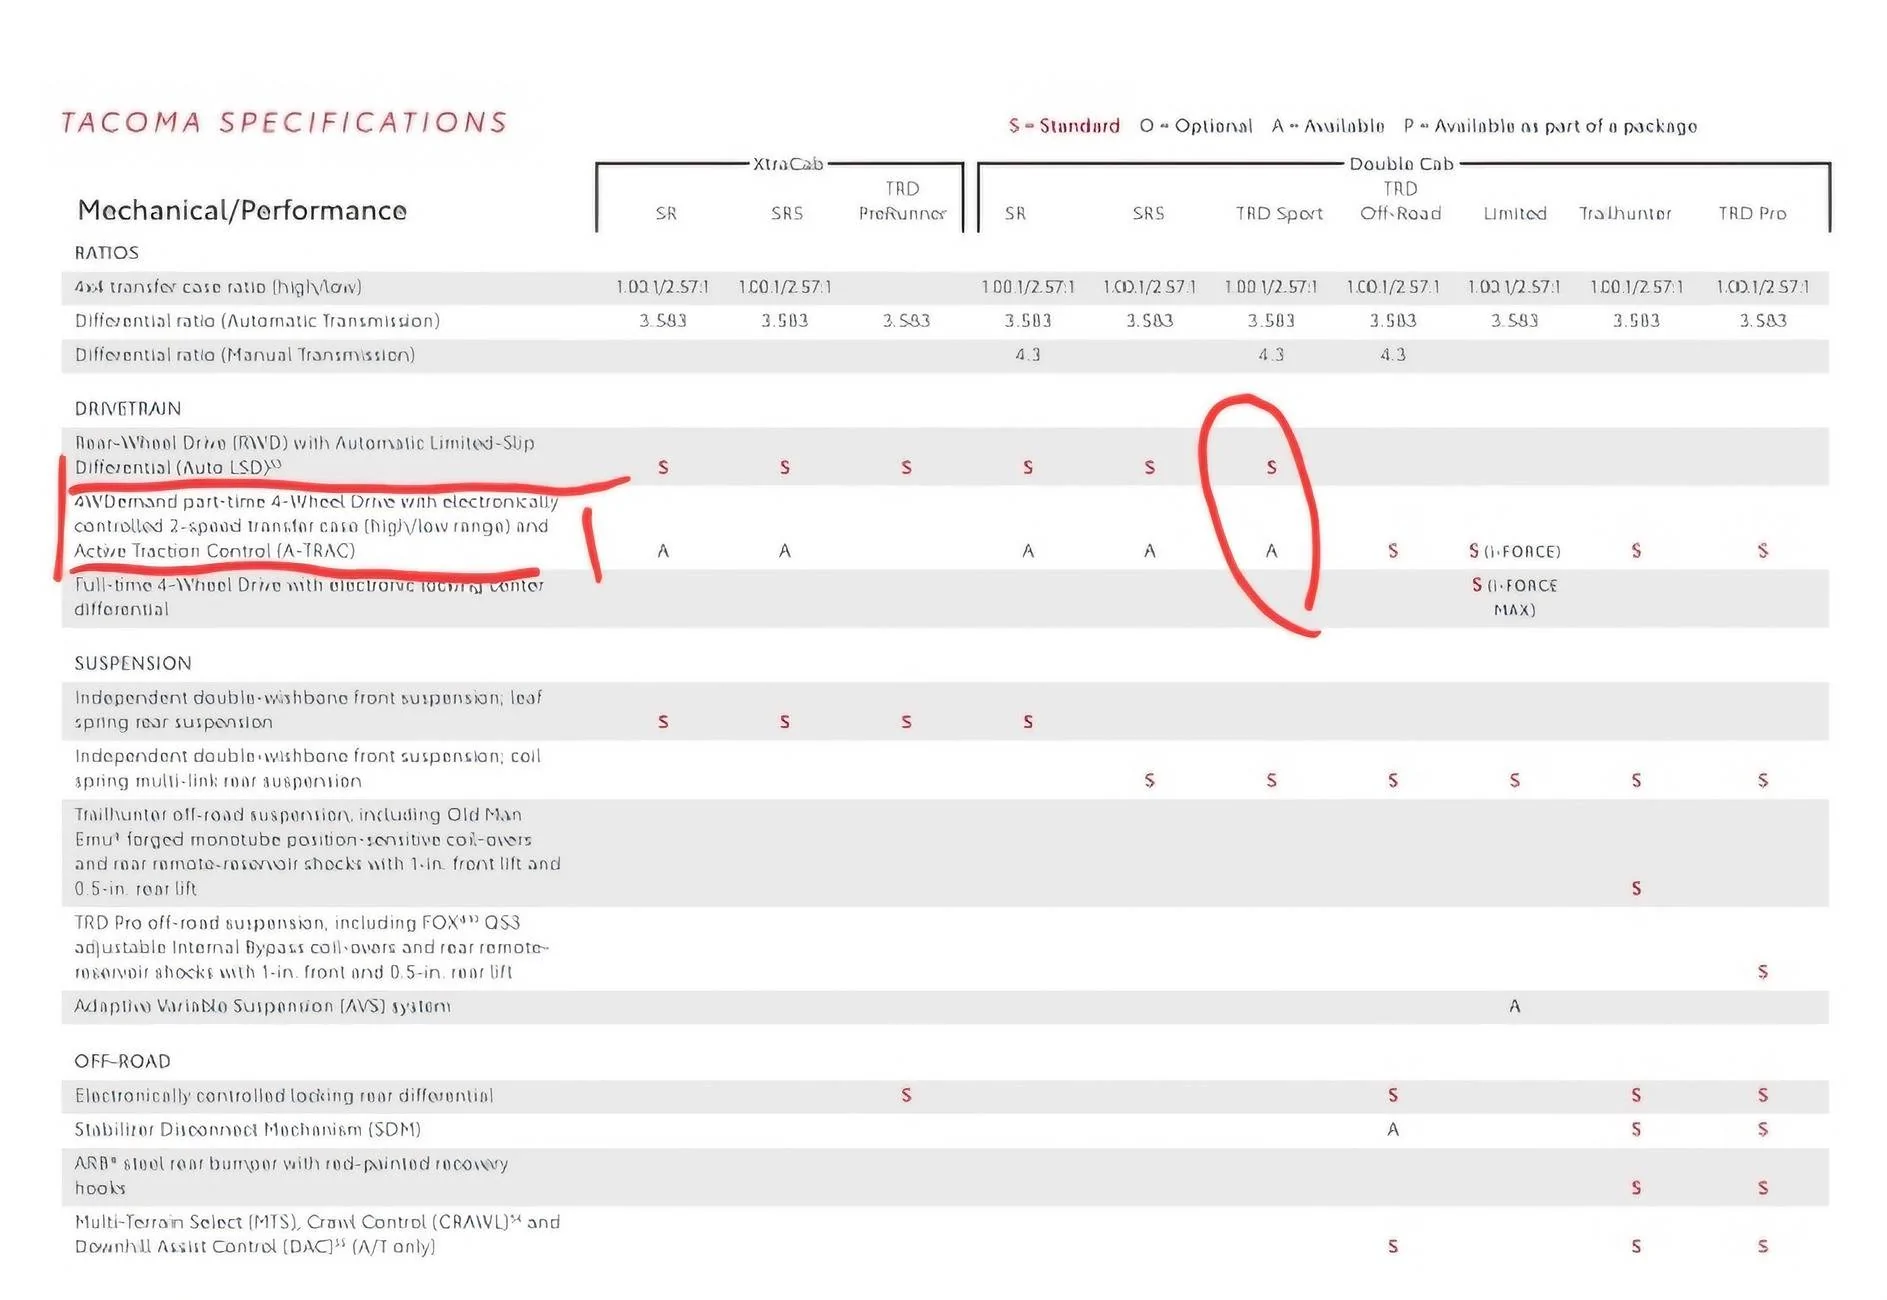Click the Limited column header
This screenshot has height=1300, width=1887.
pyautogui.click(x=1515, y=213)
